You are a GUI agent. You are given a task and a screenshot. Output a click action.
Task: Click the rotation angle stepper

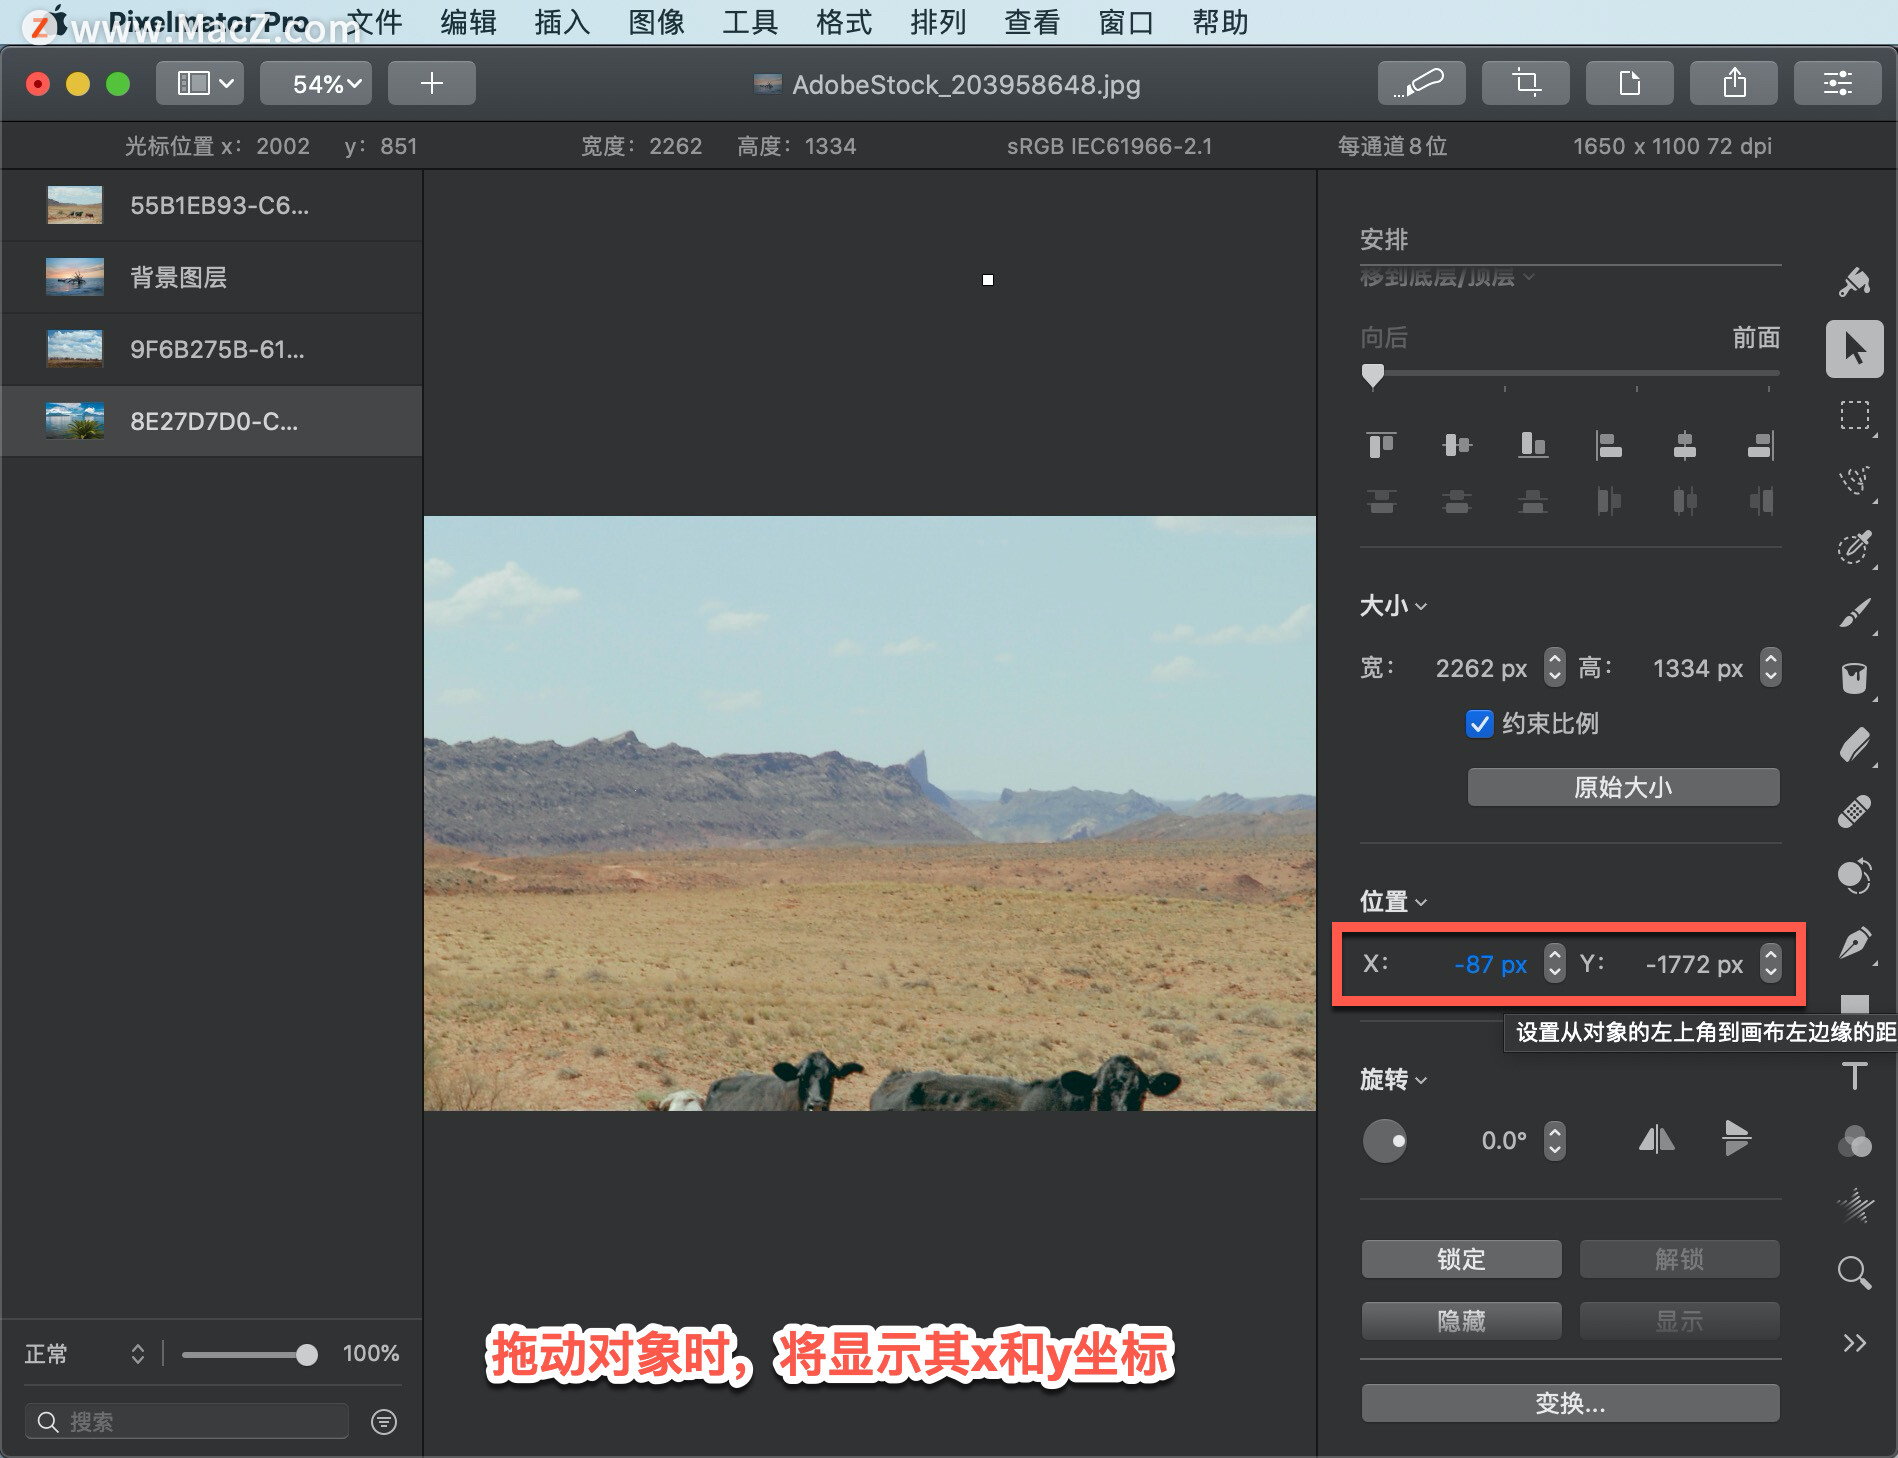point(1554,1140)
